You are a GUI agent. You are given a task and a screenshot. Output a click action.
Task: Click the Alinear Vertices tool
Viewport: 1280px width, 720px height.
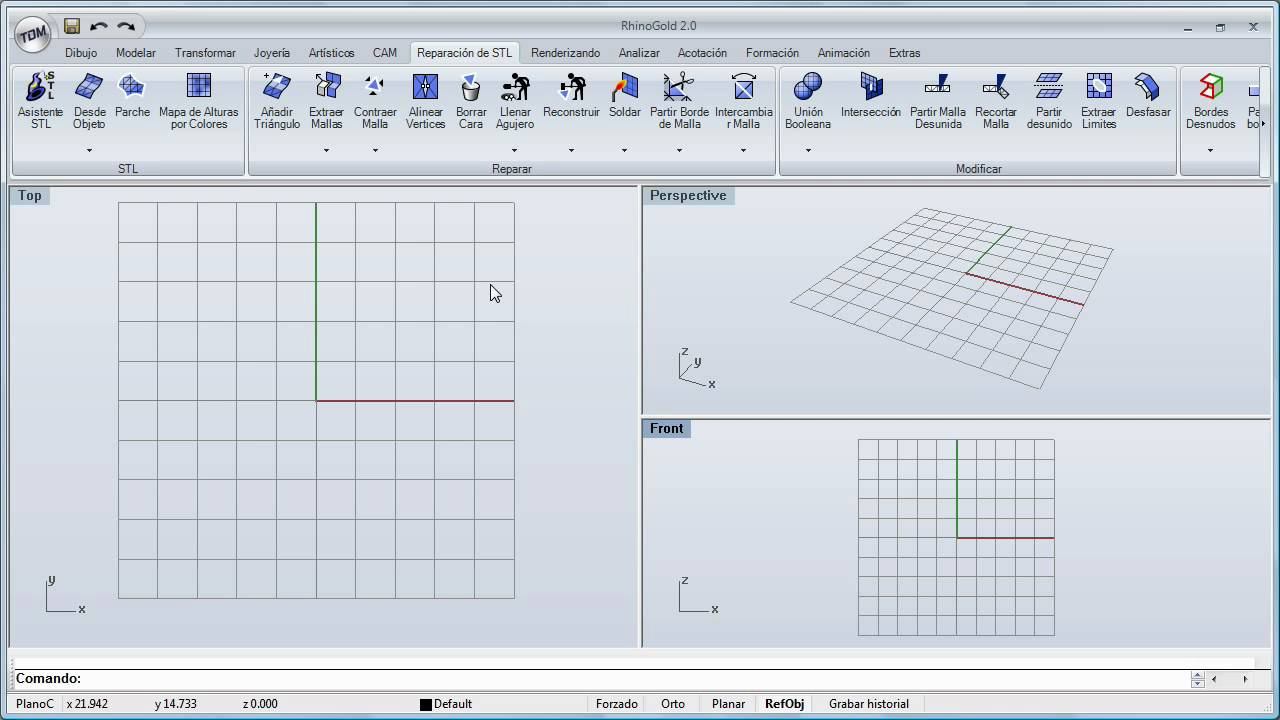point(425,101)
